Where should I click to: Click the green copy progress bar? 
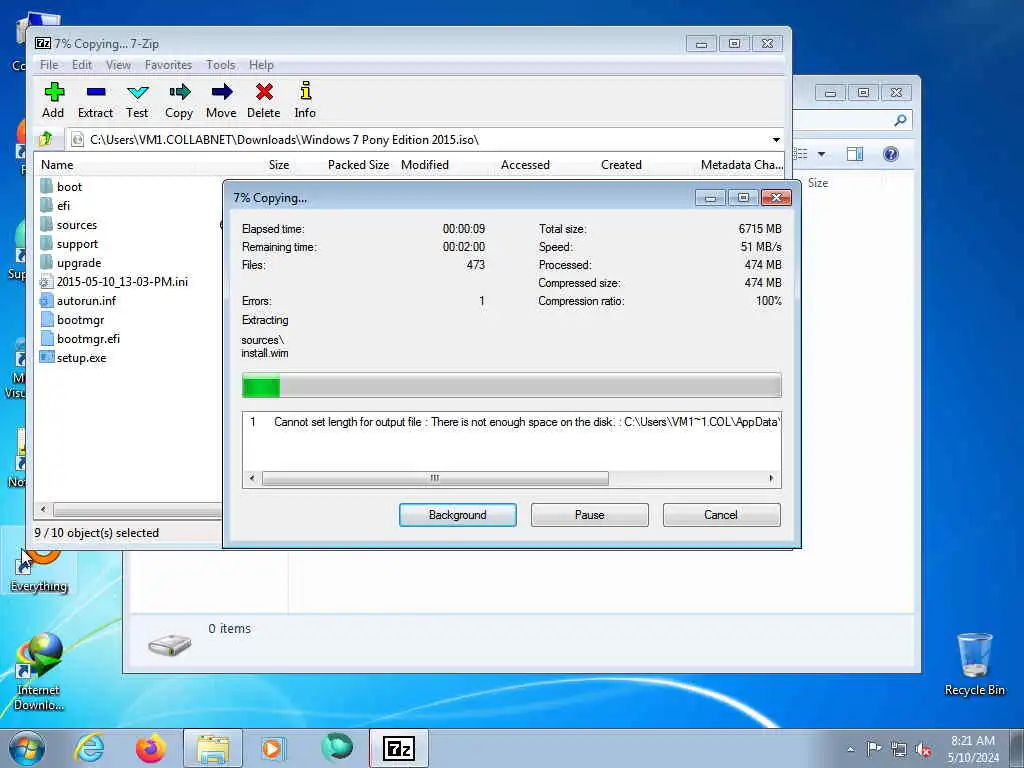click(511, 385)
